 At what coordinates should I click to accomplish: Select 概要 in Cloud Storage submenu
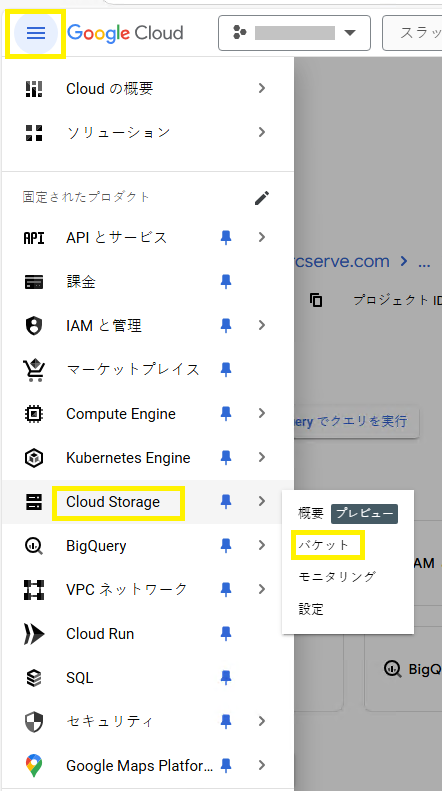click(311, 514)
